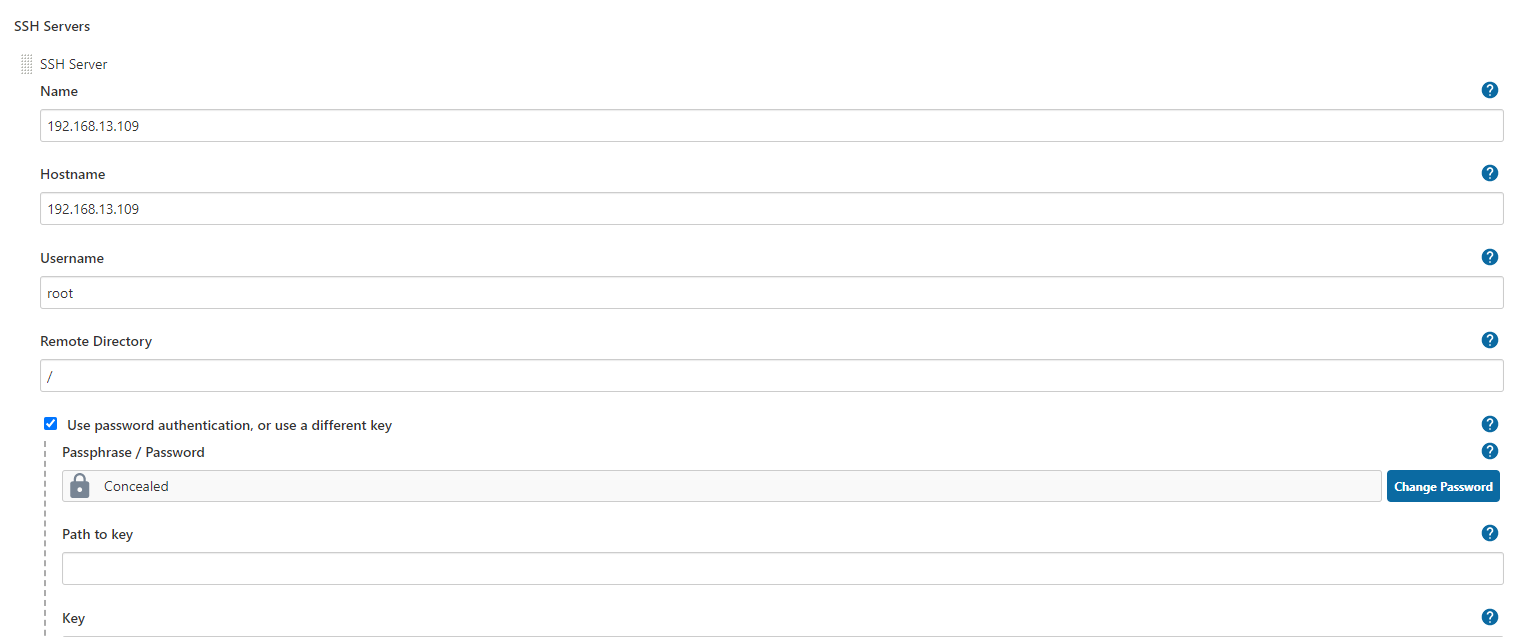The height and width of the screenshot is (637, 1526).
Task: Click the Change Password button
Action: coord(1442,486)
